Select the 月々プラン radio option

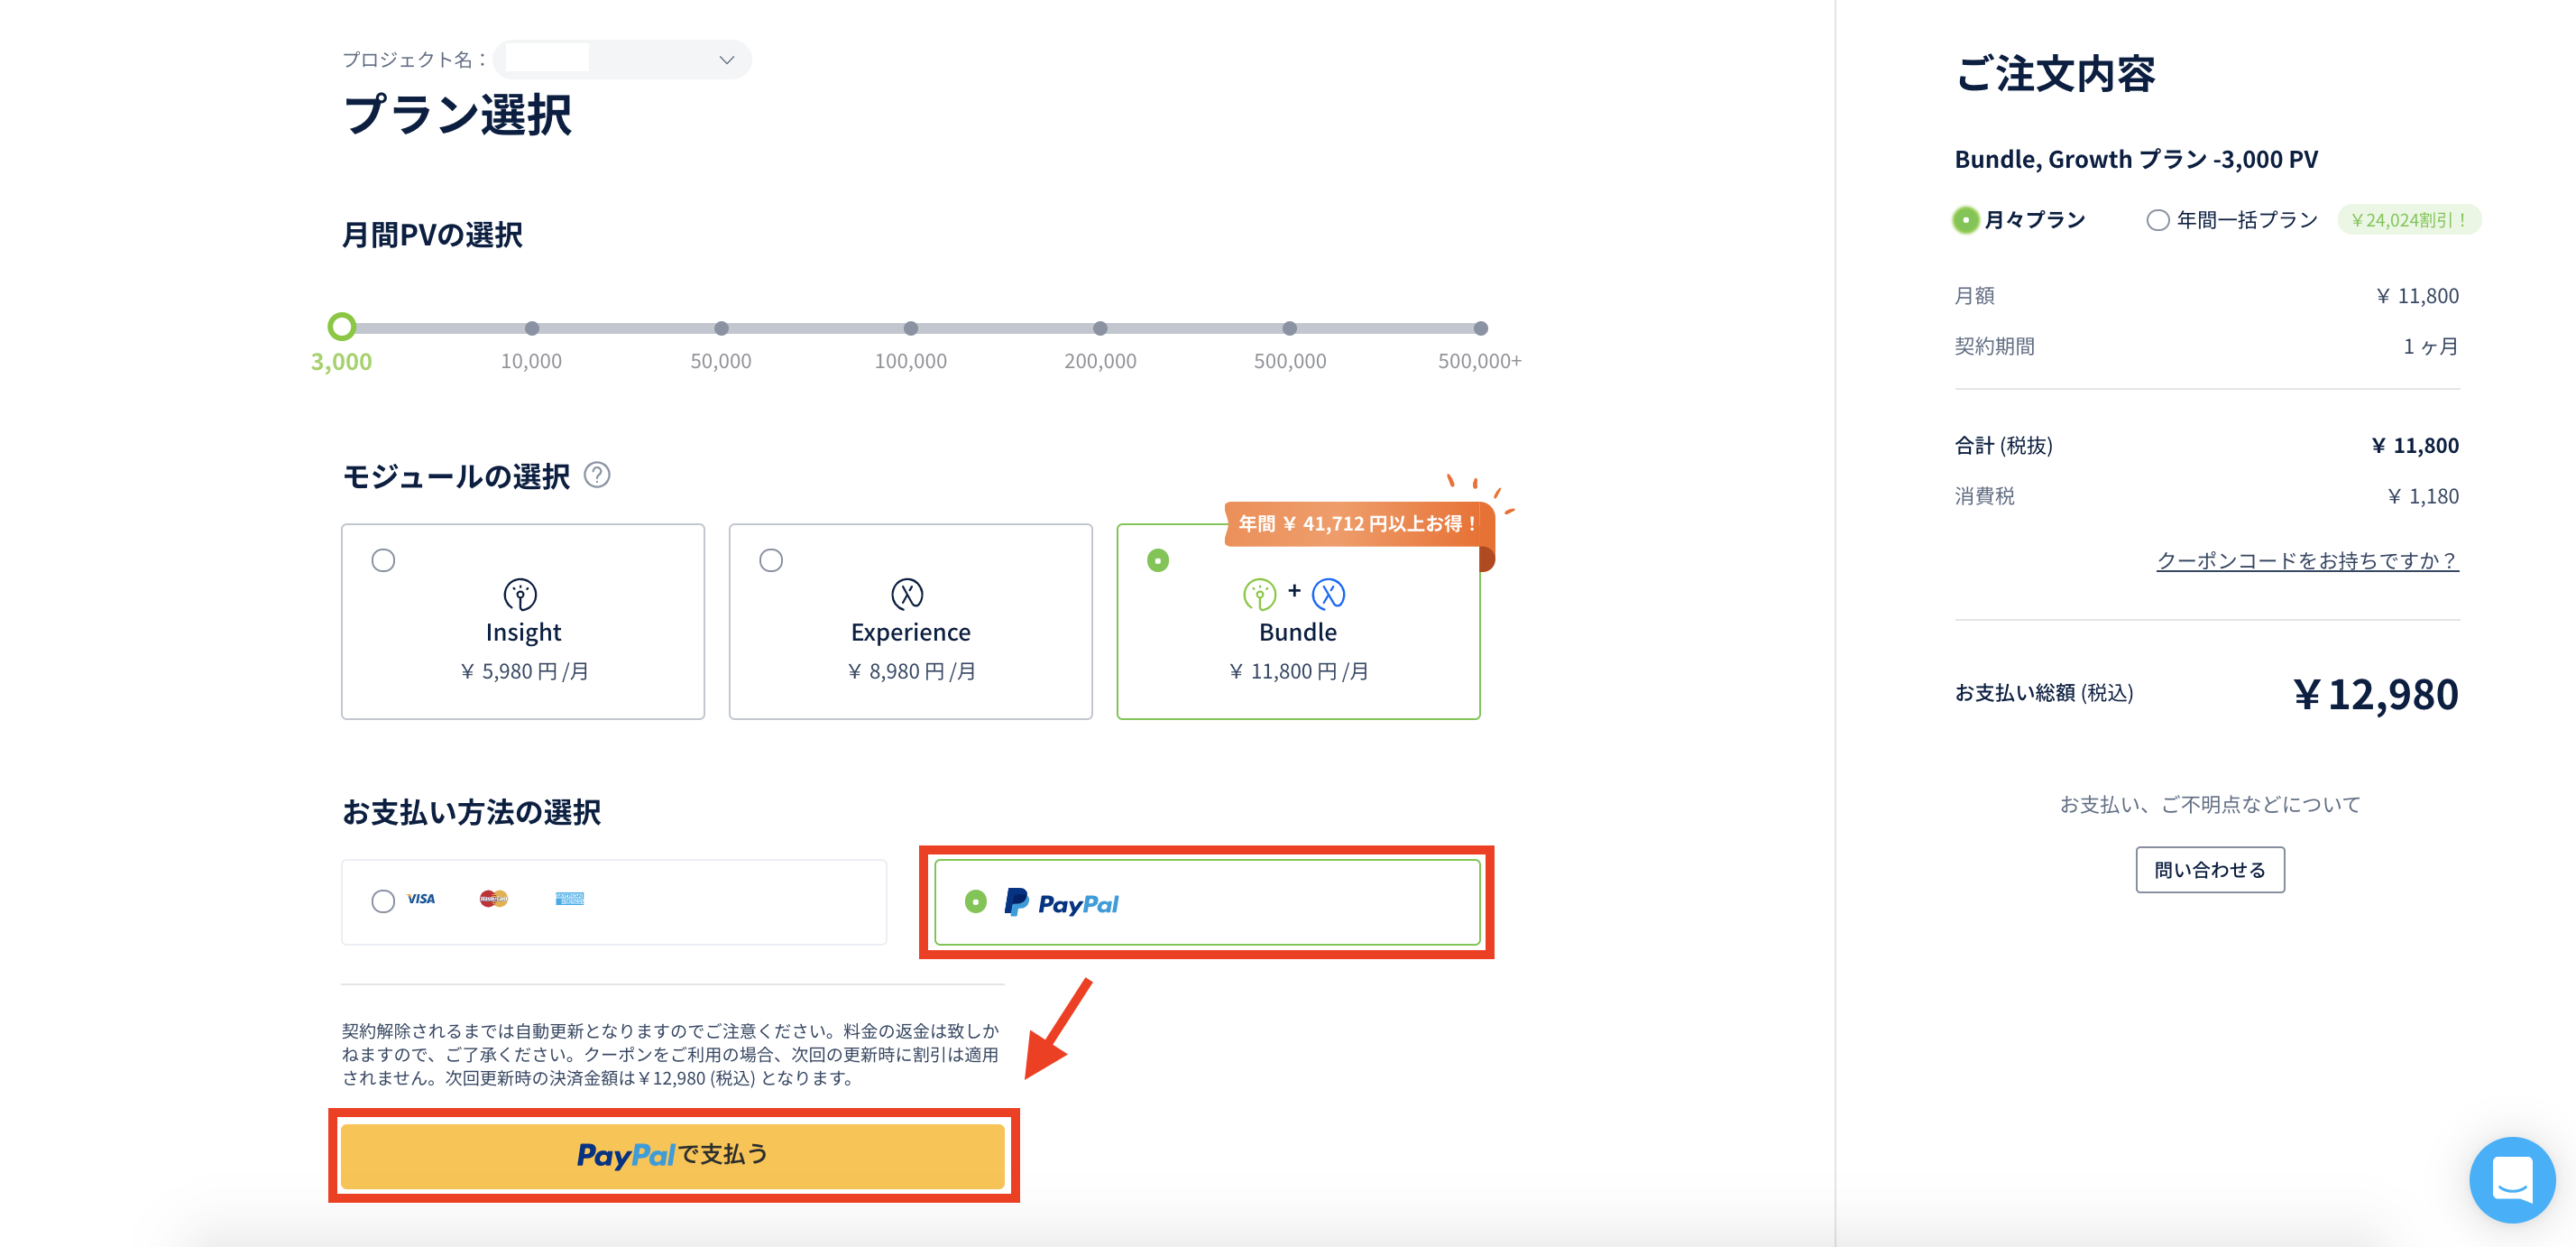[x=1966, y=220]
